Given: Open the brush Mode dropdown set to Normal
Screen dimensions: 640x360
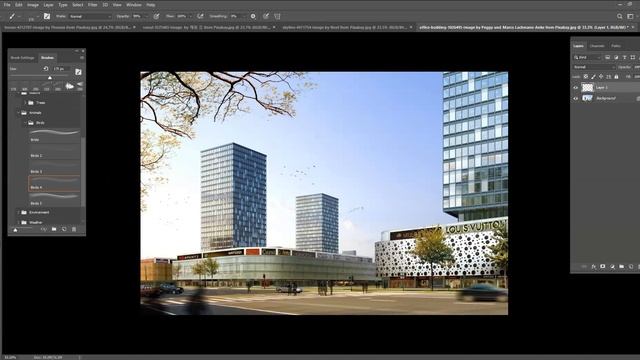Looking at the screenshot, I should point(90,16).
